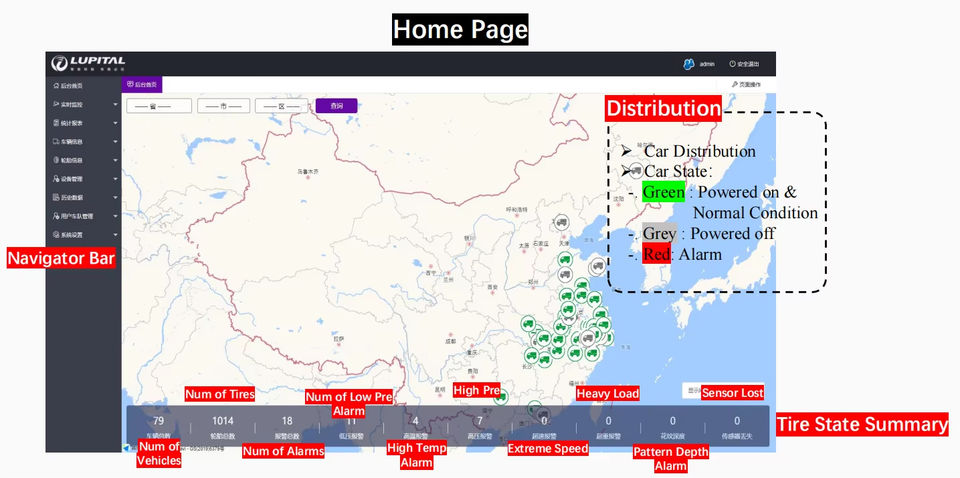
Task: Open the 页面操作 page operations button
Action: 745,84
